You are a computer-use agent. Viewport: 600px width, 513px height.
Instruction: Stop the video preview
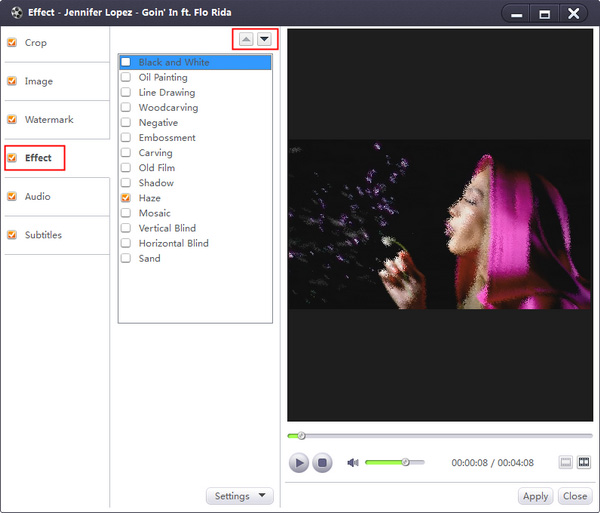click(322, 463)
